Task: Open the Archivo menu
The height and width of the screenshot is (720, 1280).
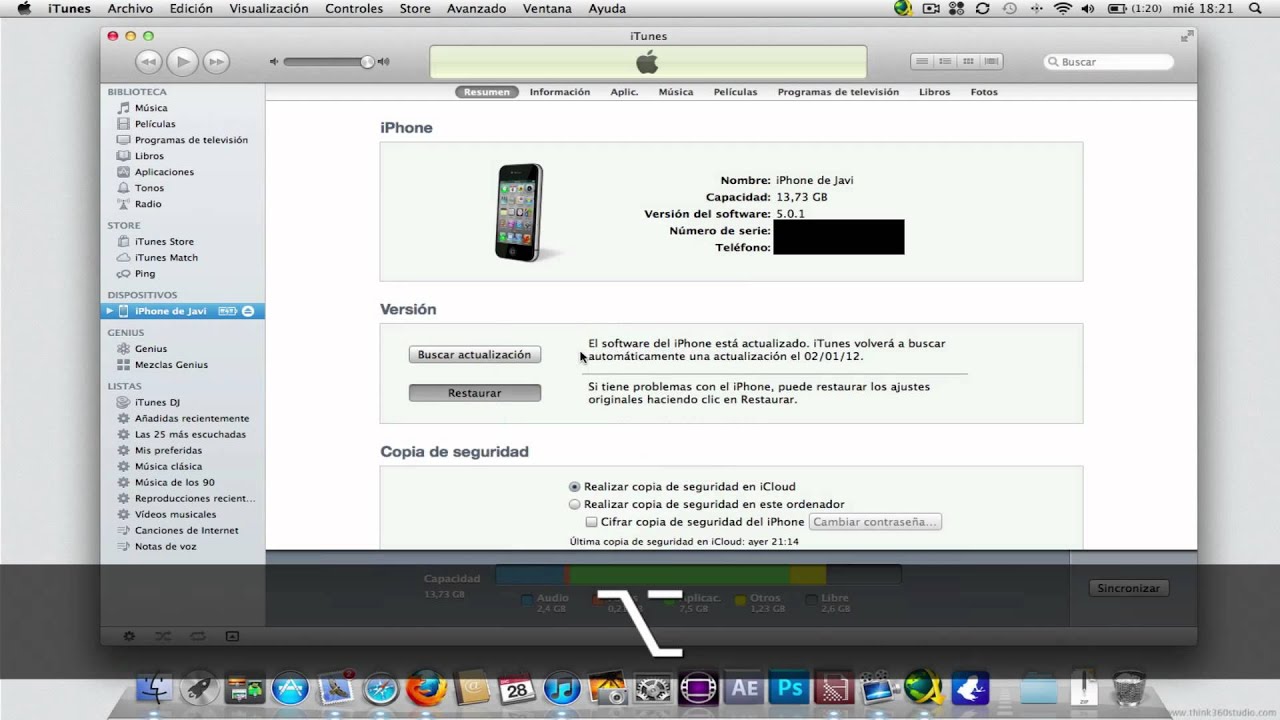Action: [x=130, y=8]
